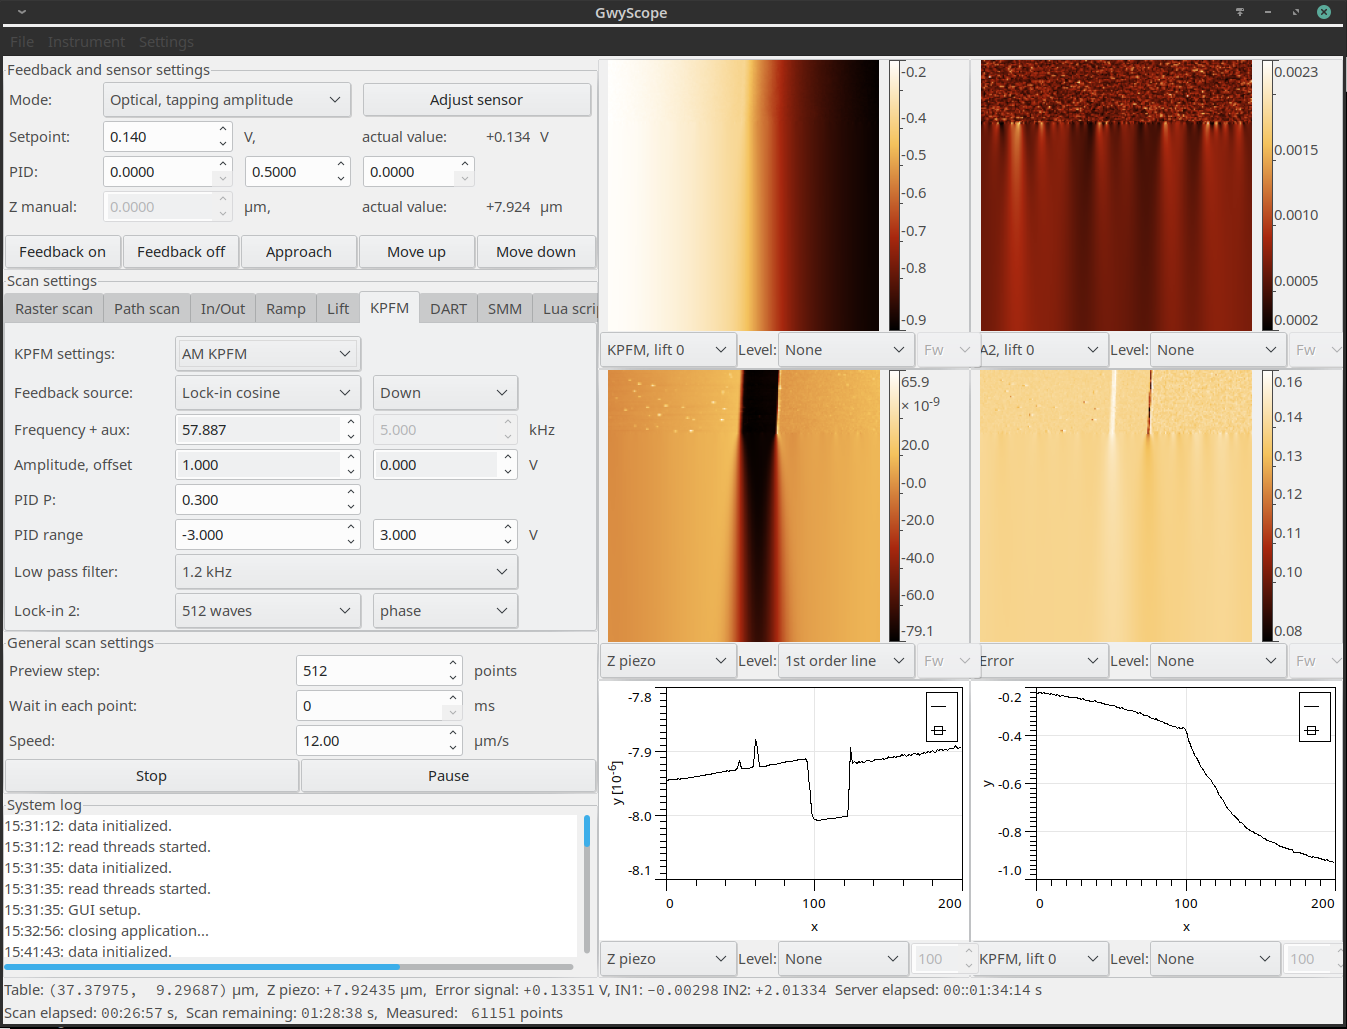
Task: Click the keep-above pin icon in title bar
Action: (x=1240, y=12)
